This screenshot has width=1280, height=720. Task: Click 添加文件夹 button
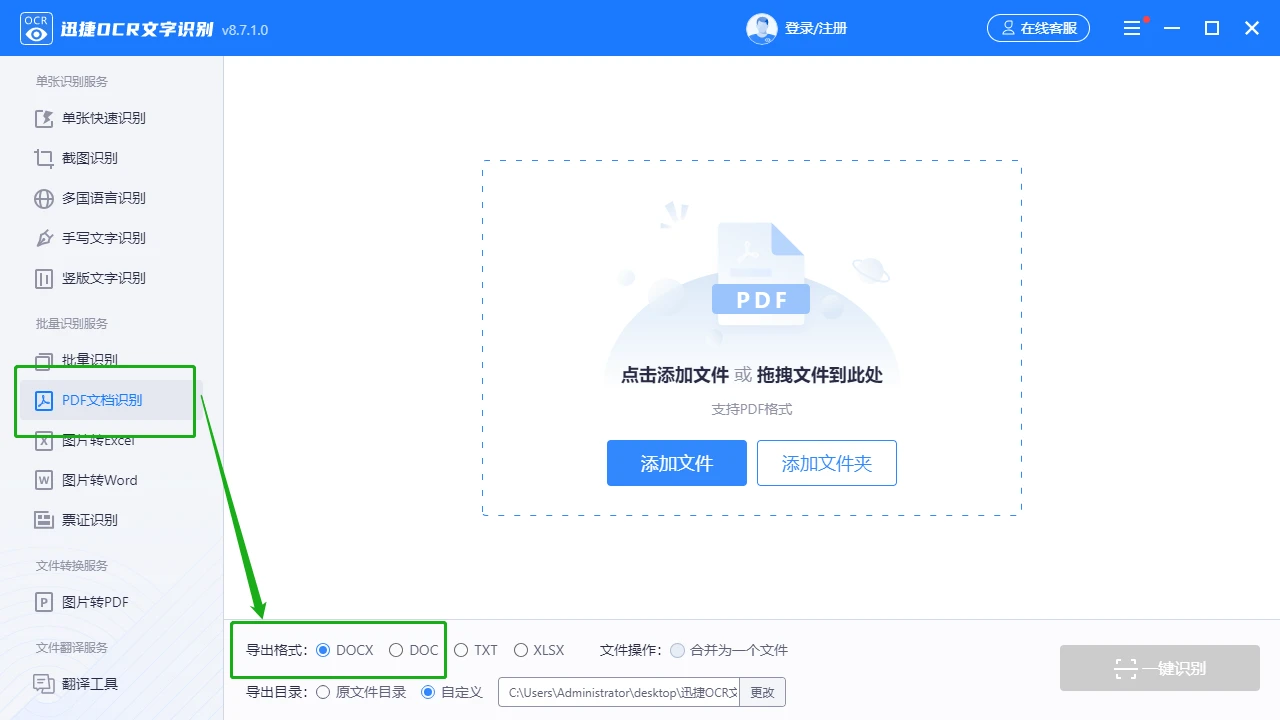tap(827, 463)
